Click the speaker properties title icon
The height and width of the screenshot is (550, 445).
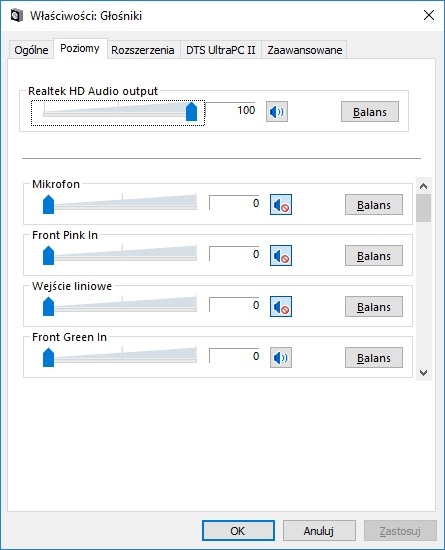coord(16,15)
